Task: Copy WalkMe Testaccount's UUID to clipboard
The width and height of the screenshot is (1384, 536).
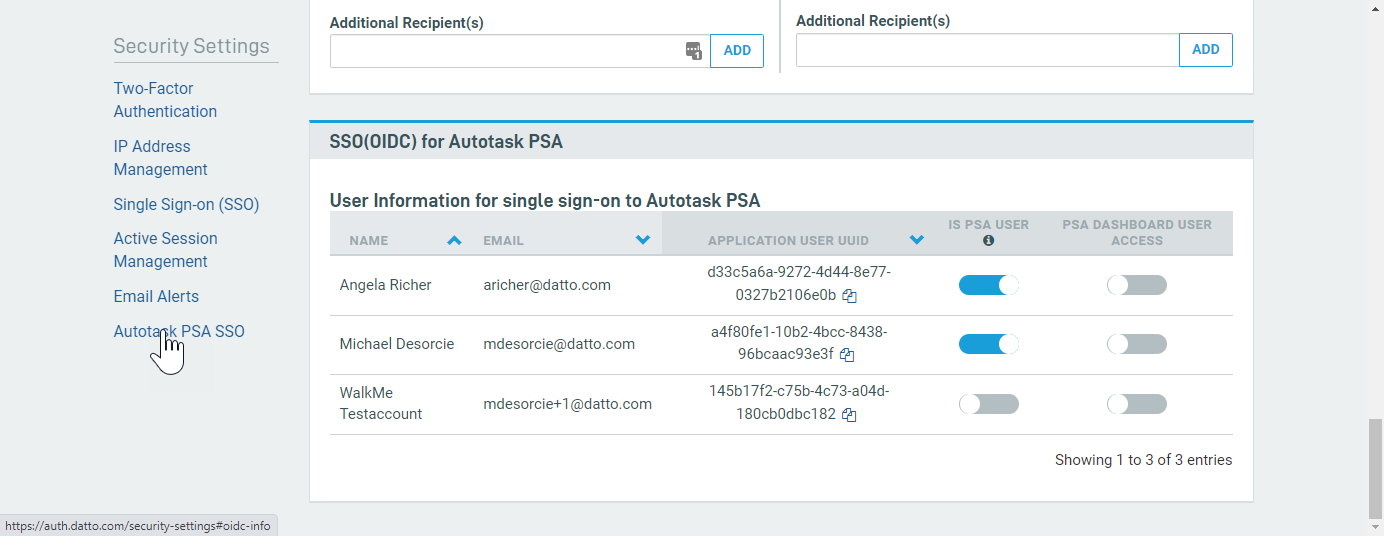Action: tap(849, 415)
